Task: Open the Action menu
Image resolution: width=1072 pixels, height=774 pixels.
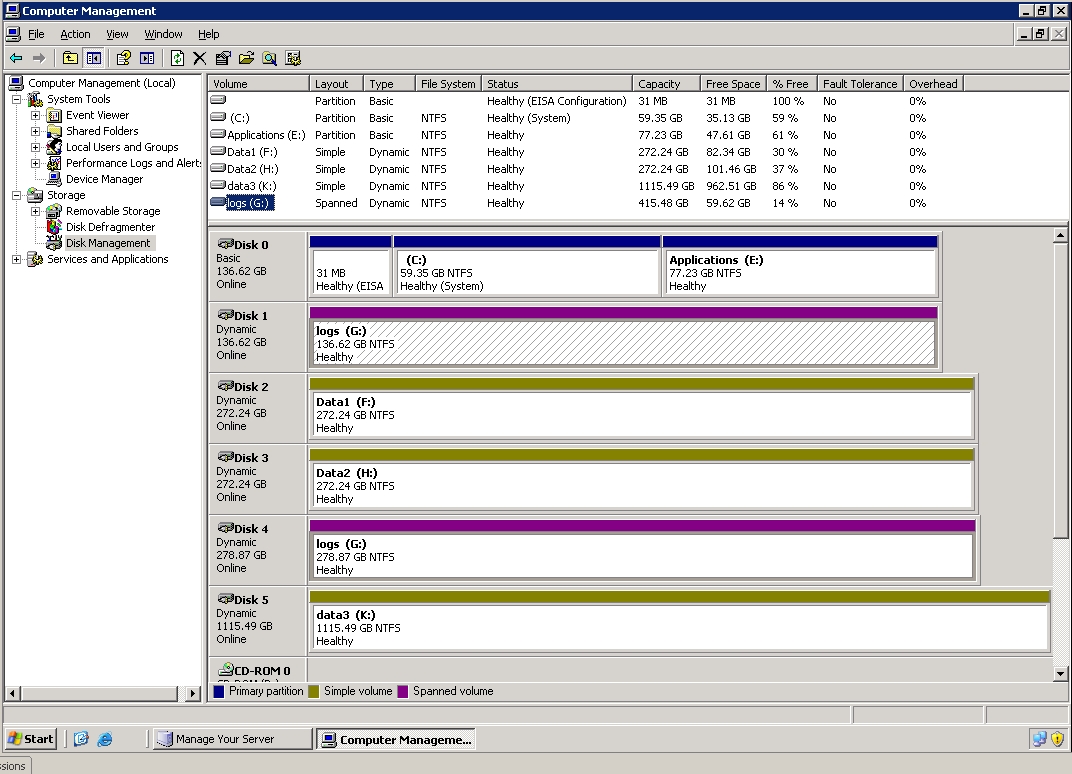Action: [x=75, y=34]
